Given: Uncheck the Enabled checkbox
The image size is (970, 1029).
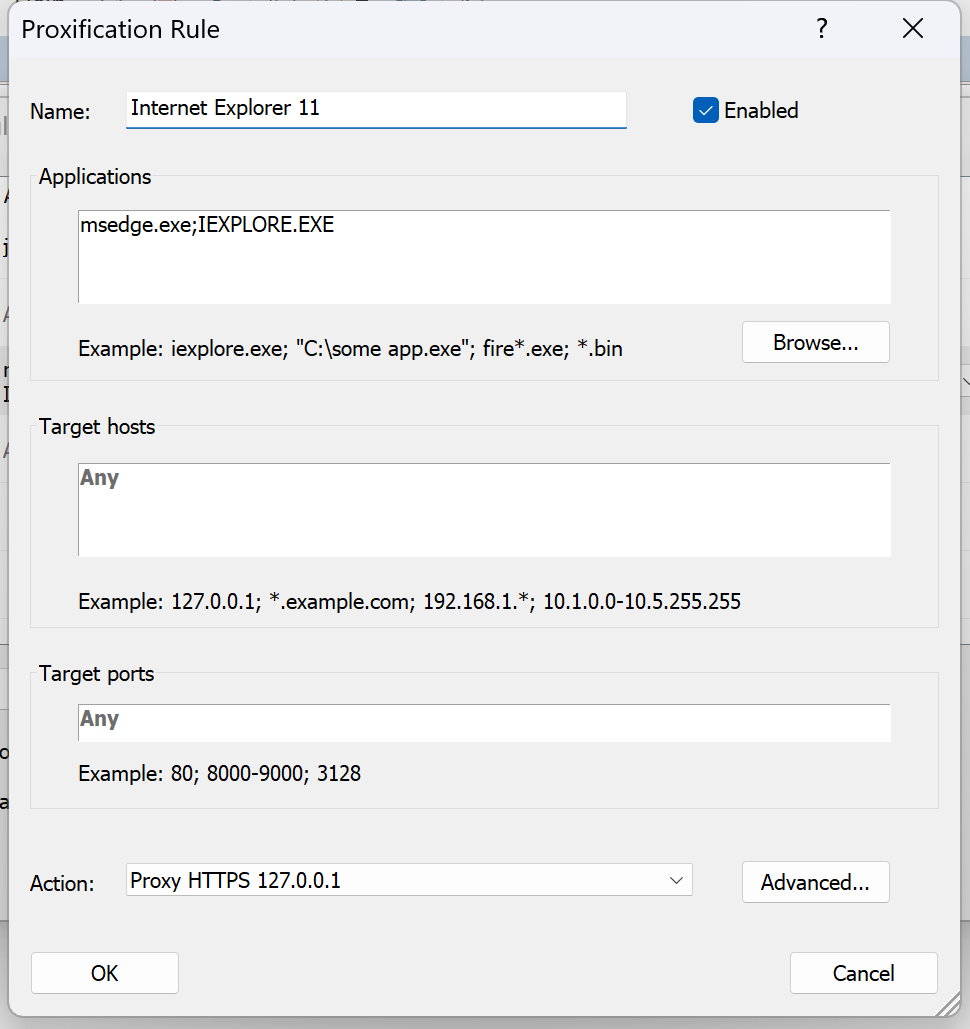Looking at the screenshot, I should 706,110.
